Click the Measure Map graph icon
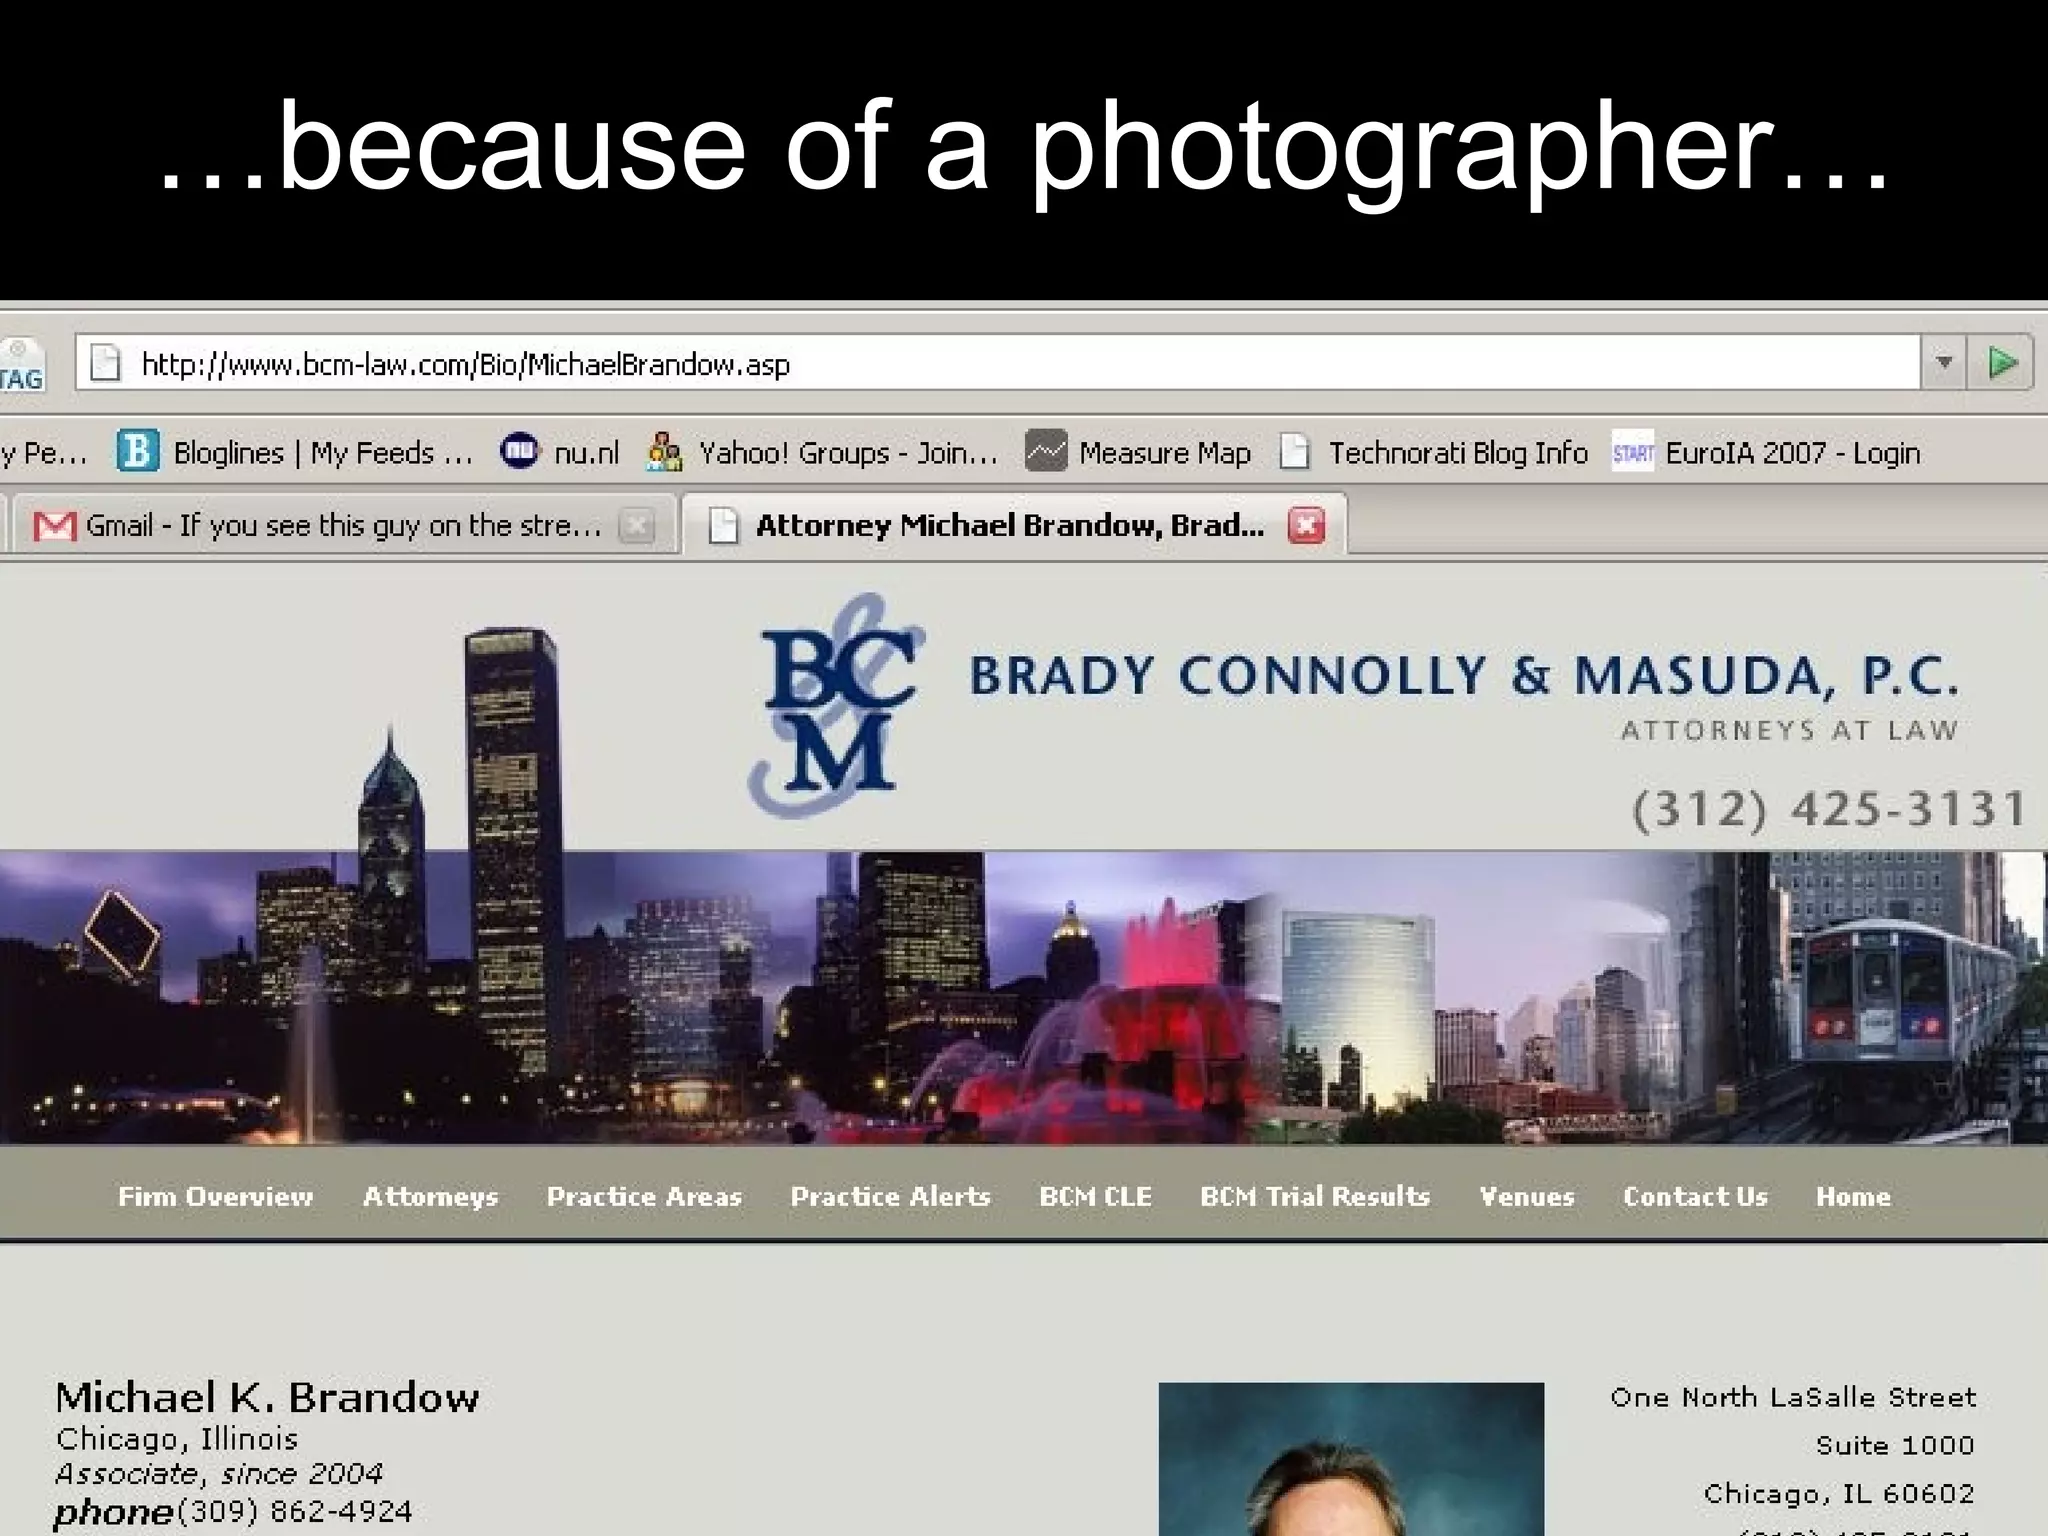 tap(1045, 451)
